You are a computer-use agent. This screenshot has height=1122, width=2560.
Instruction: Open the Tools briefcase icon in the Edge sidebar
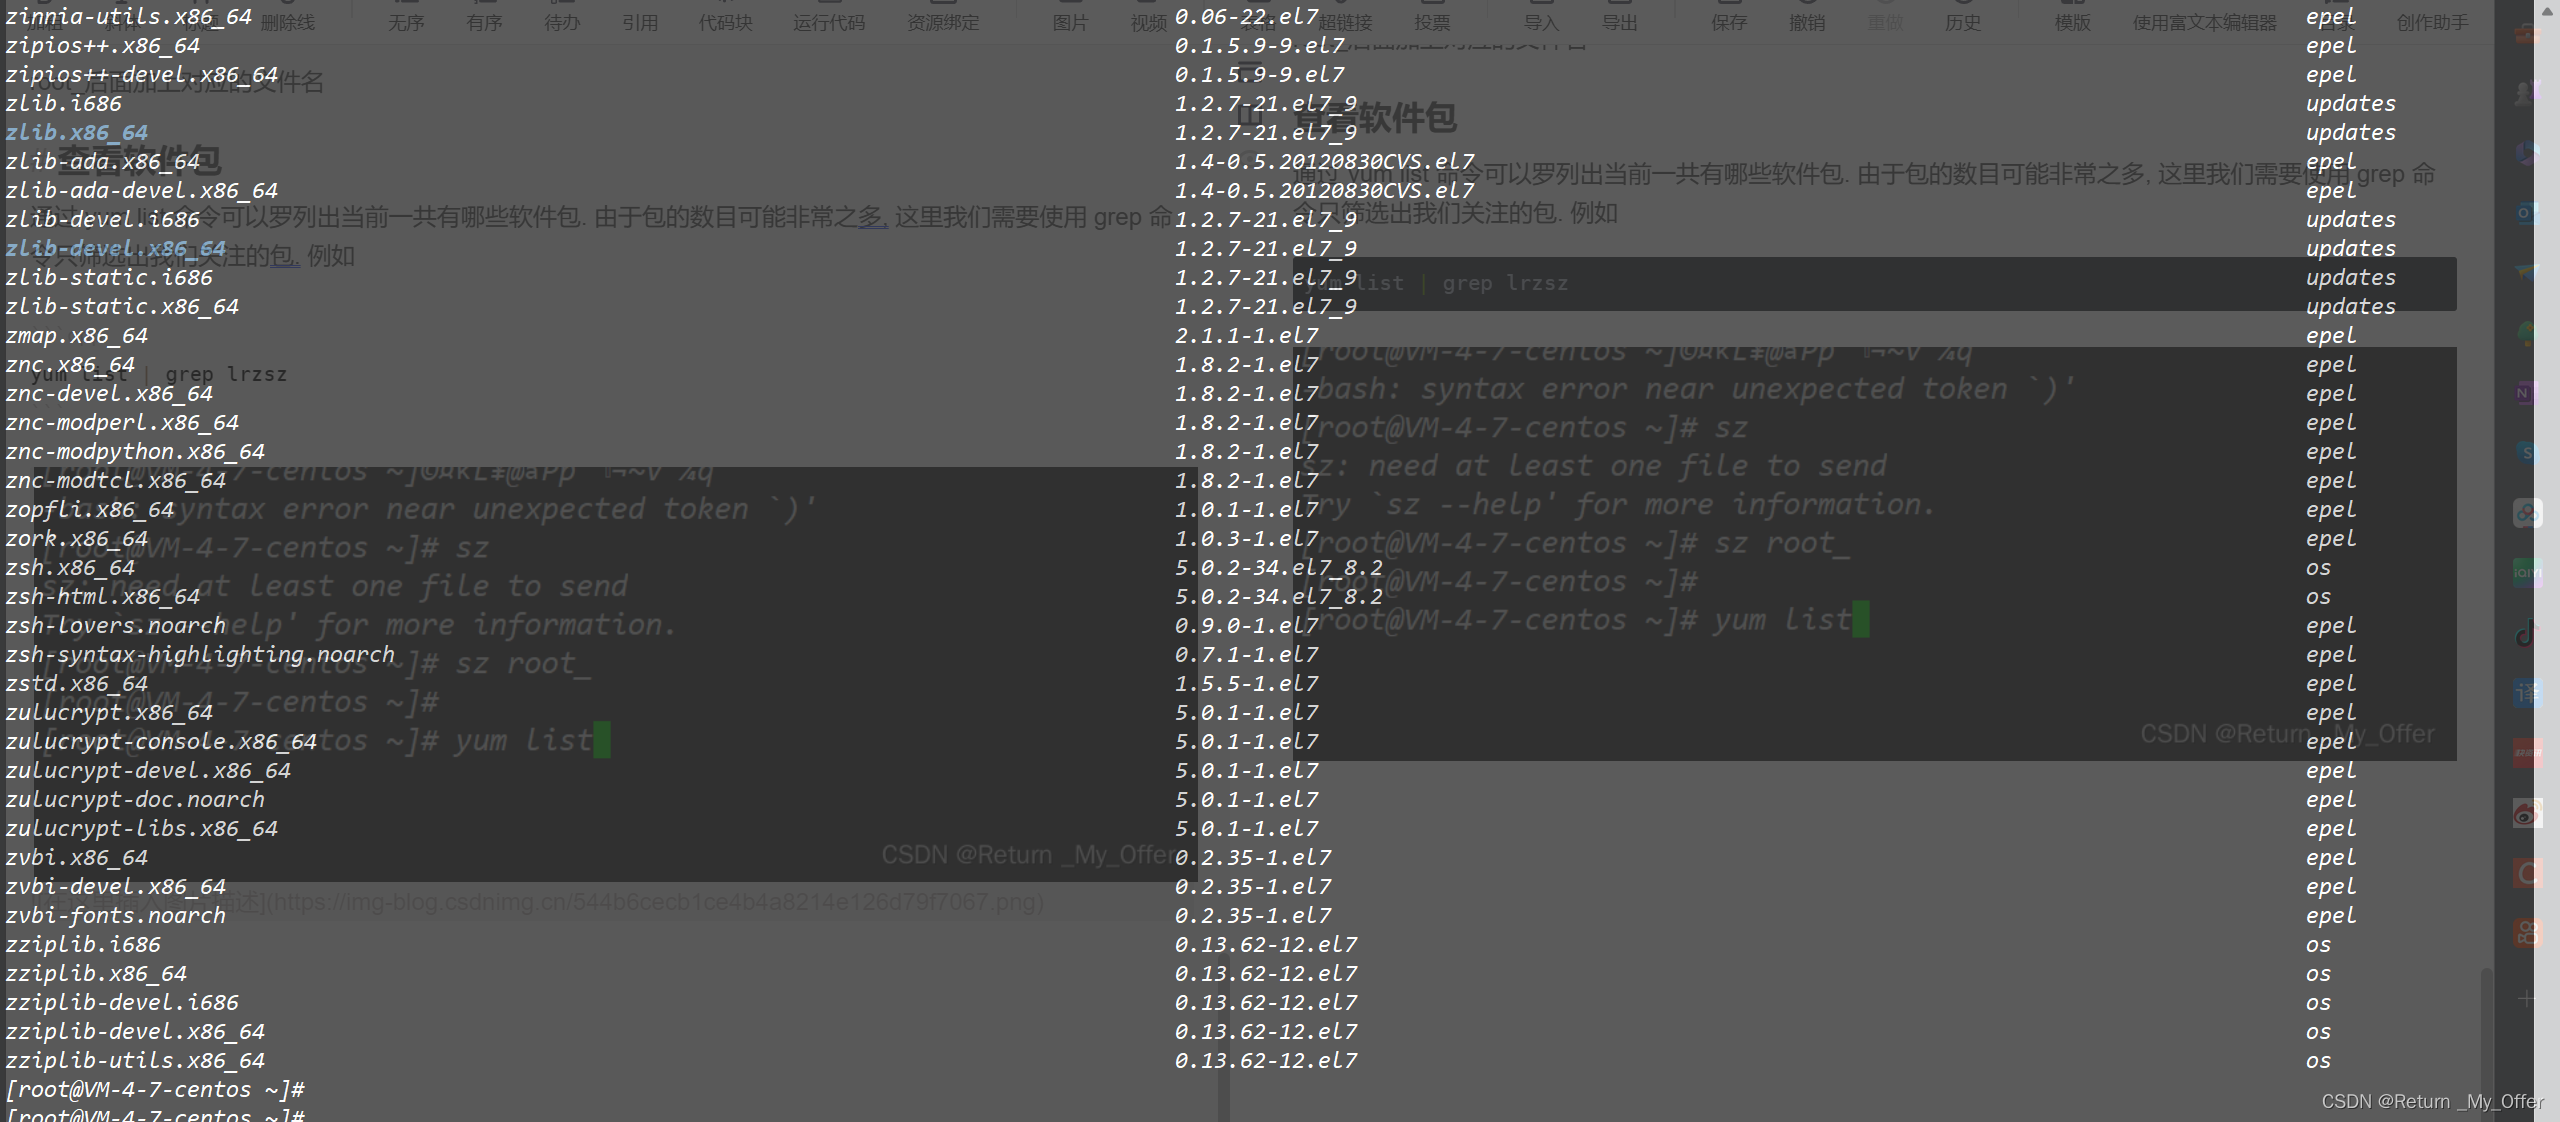[2527, 34]
